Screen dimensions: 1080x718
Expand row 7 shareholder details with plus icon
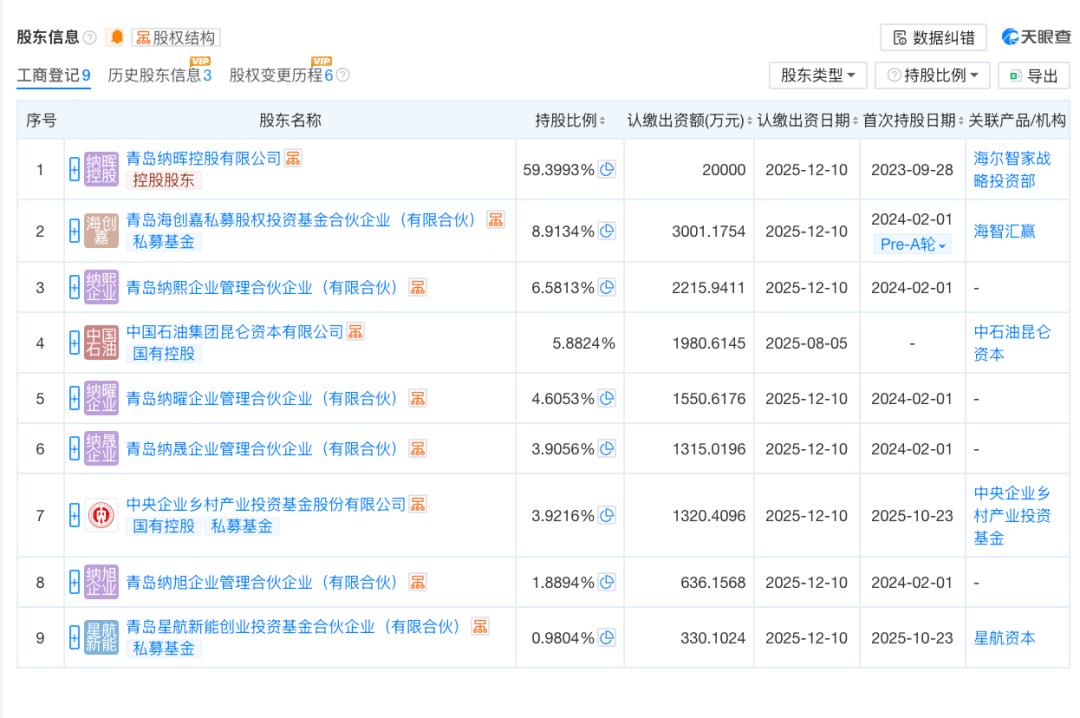[x=73, y=515]
